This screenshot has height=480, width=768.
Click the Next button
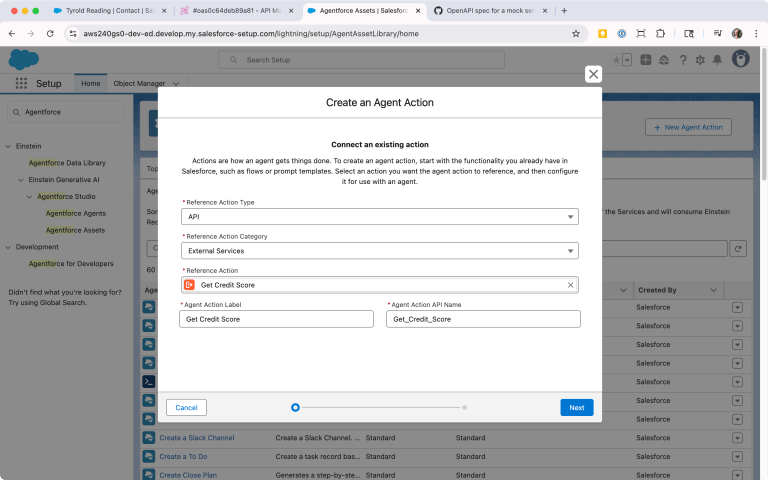pos(576,408)
